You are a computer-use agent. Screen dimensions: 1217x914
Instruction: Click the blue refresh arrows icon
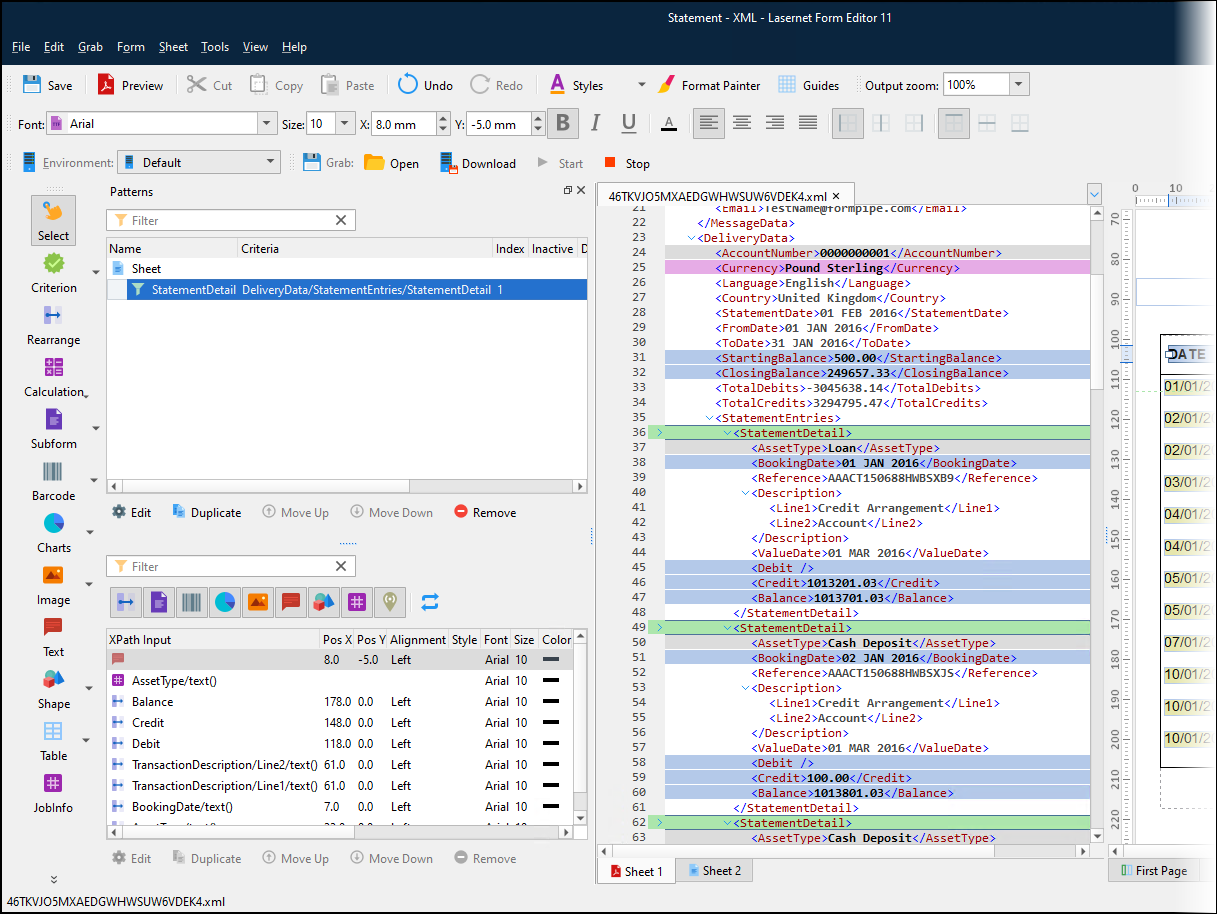click(x=430, y=602)
